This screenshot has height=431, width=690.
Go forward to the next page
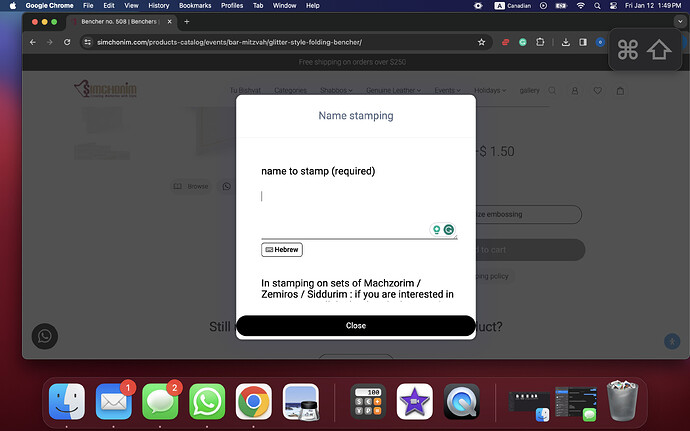click(50, 42)
